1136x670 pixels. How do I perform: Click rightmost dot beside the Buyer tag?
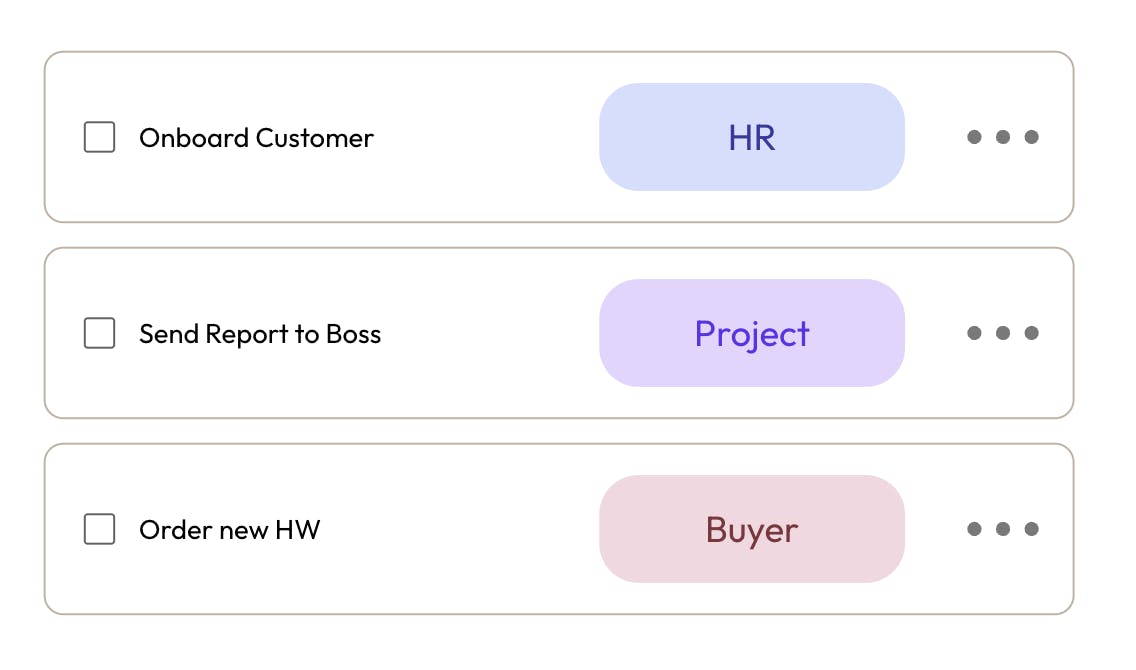(1032, 529)
